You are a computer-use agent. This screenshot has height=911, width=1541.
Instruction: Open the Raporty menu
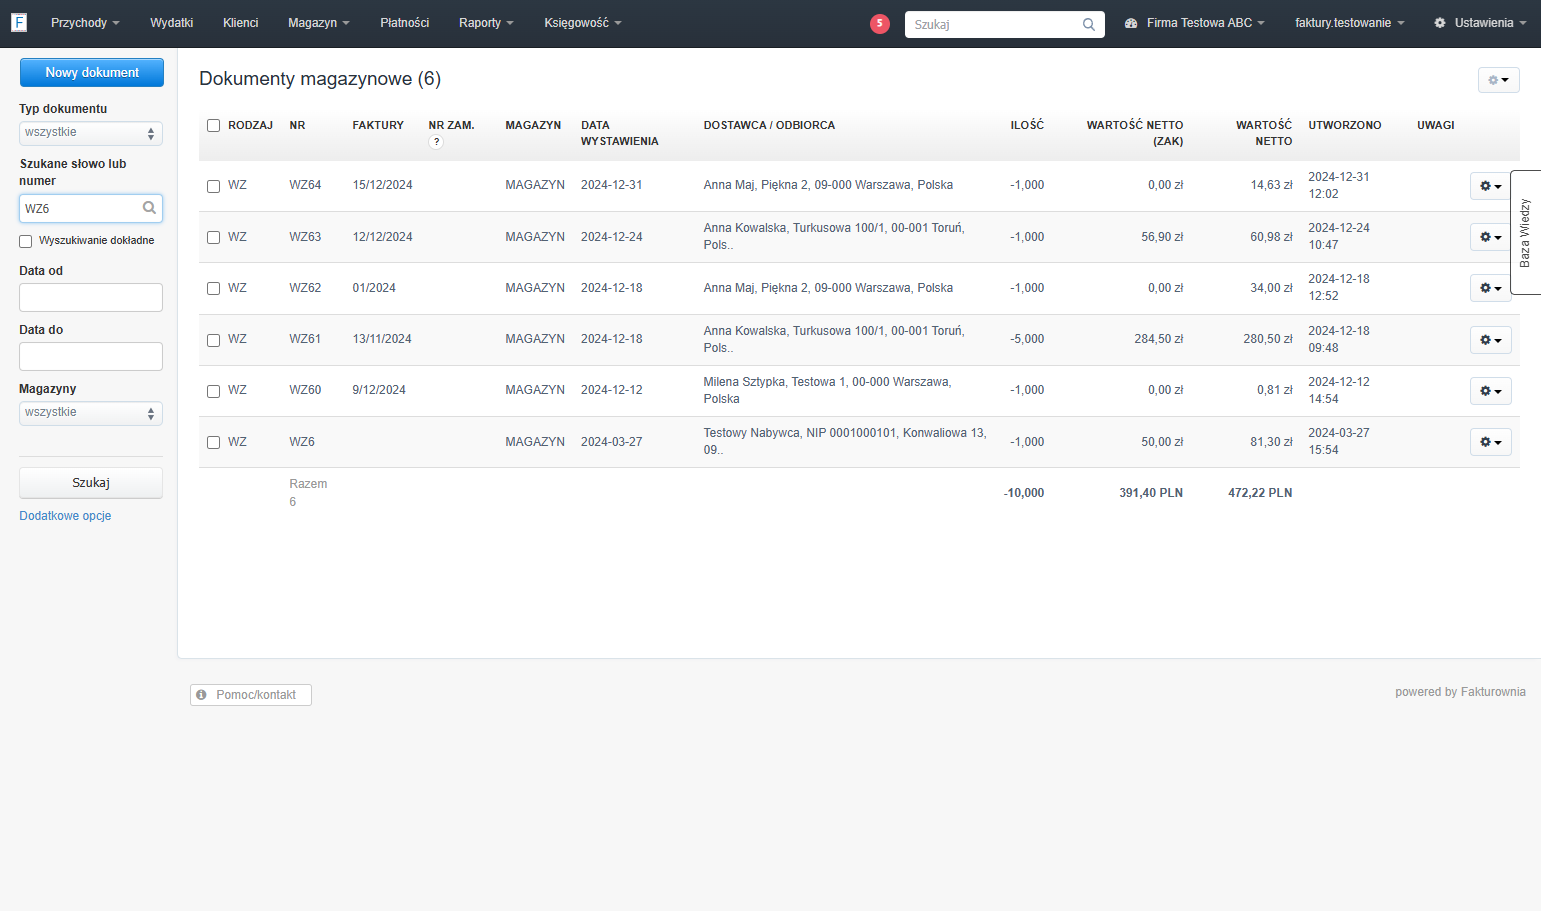pyautogui.click(x=486, y=23)
